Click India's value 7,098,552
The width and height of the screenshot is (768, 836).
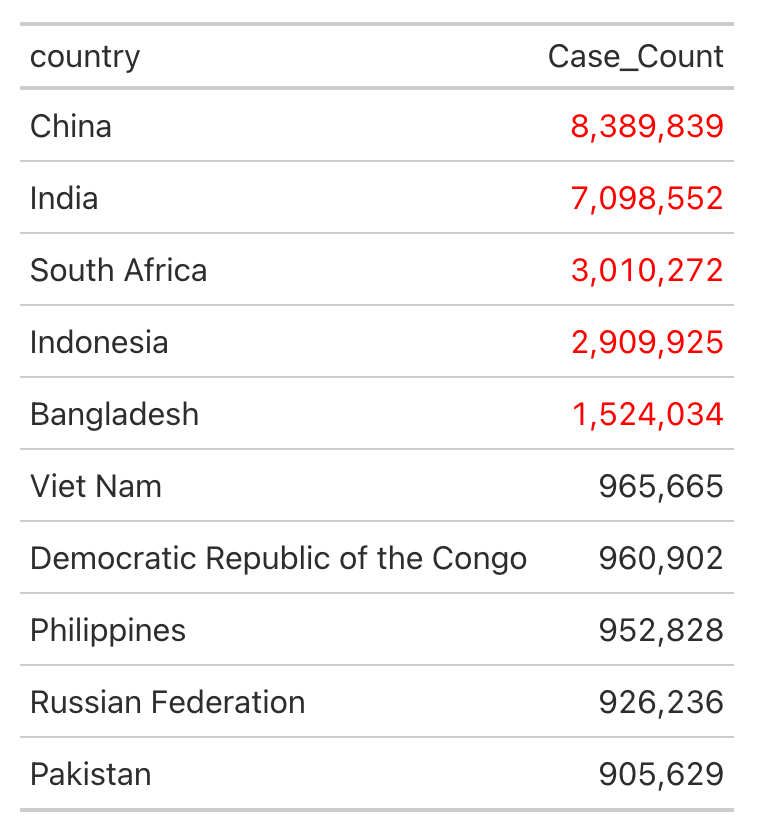[647, 198]
